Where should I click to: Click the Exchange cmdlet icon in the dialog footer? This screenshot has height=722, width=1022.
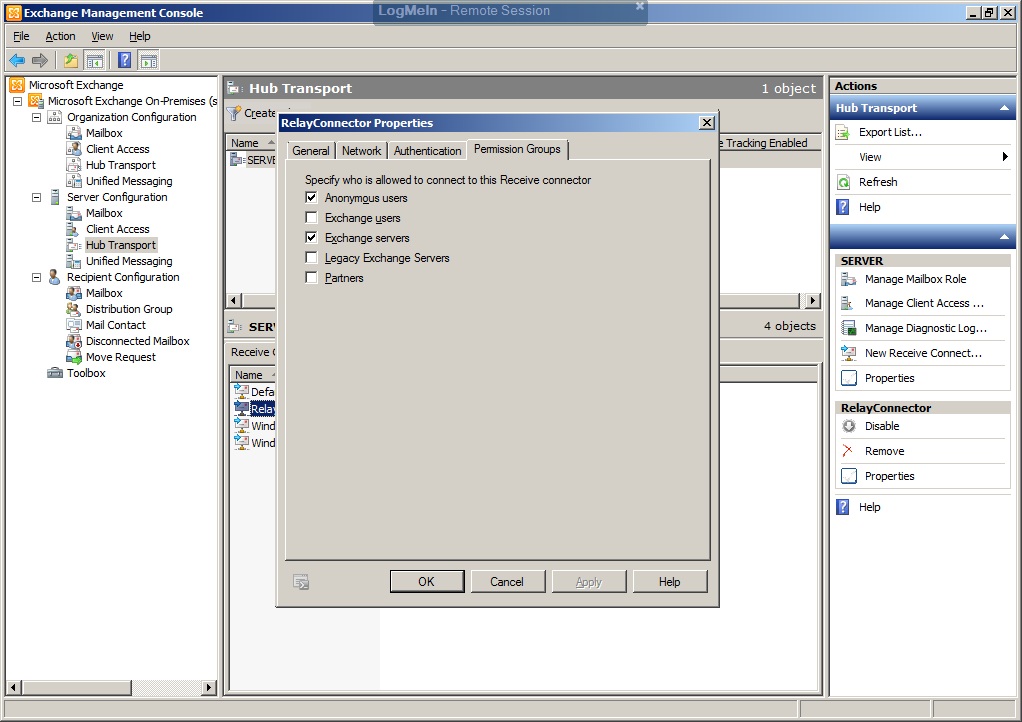click(x=301, y=582)
